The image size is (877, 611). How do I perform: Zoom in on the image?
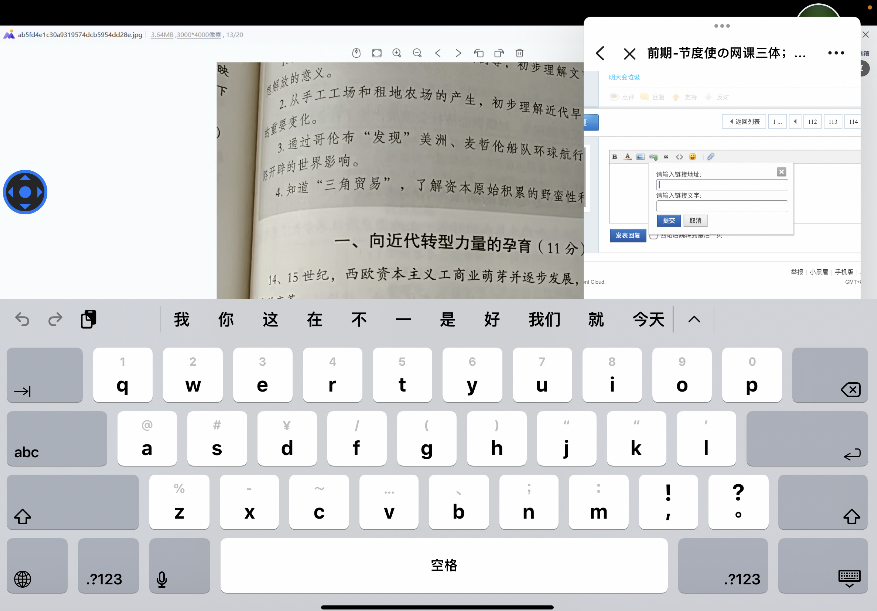tap(397, 53)
